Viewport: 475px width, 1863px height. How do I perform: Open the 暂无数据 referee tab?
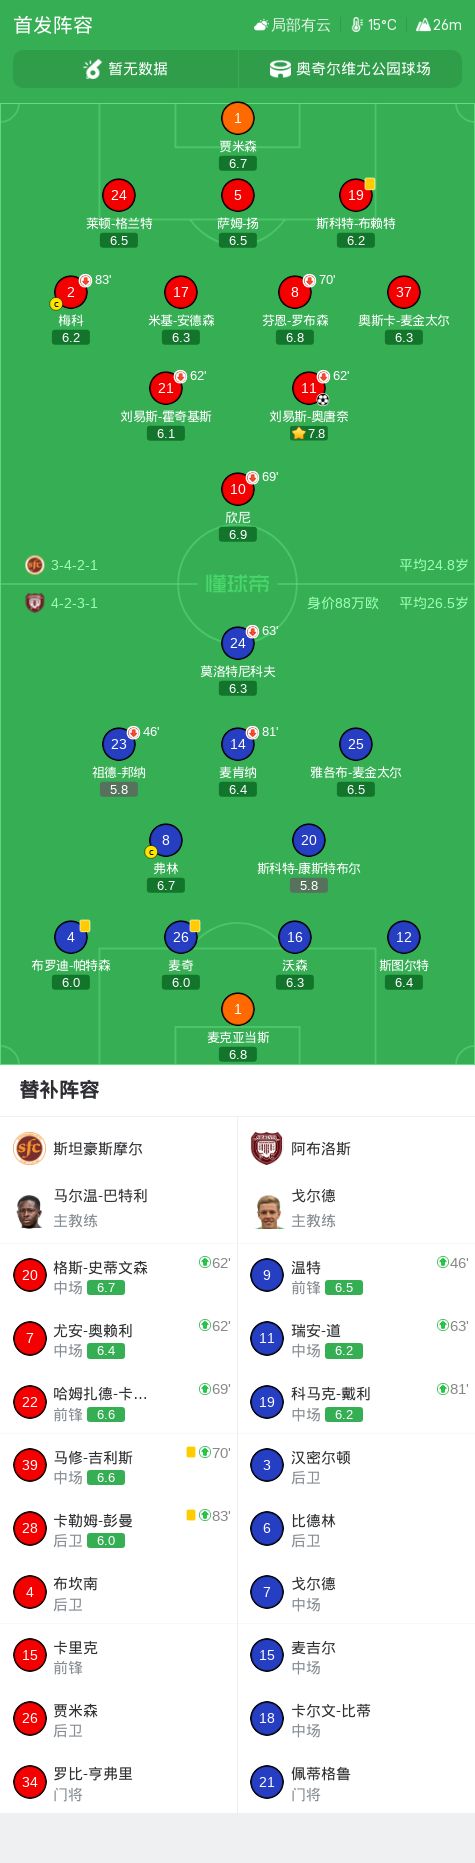(x=126, y=69)
